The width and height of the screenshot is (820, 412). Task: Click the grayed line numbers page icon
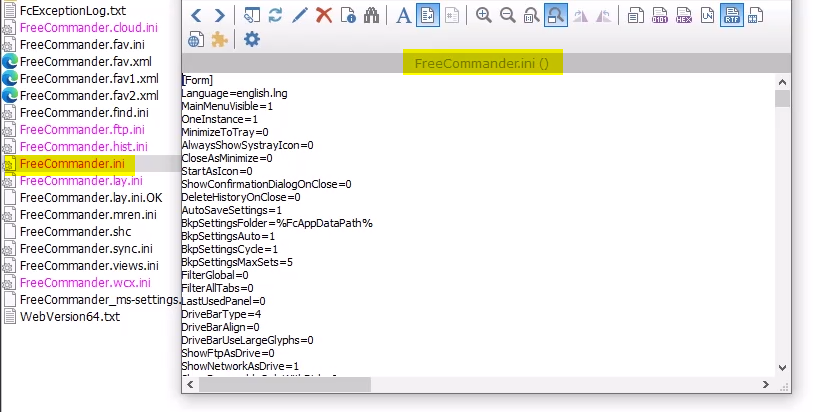[452, 15]
